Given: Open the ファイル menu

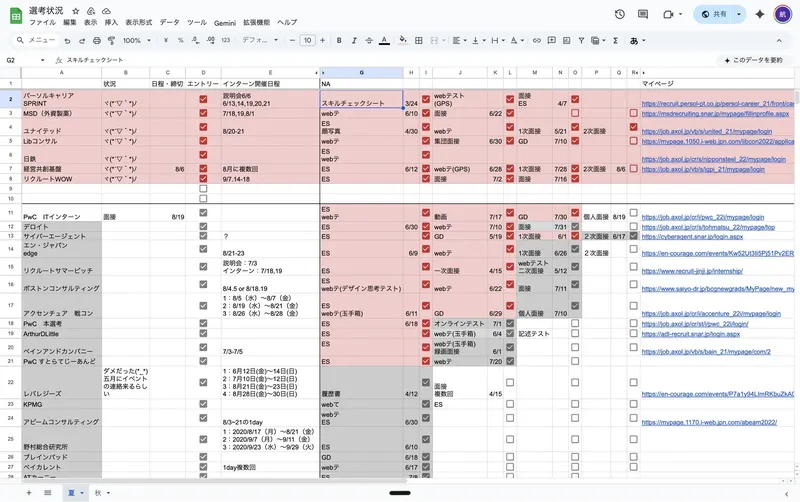Looking at the screenshot, I should (42, 22).
